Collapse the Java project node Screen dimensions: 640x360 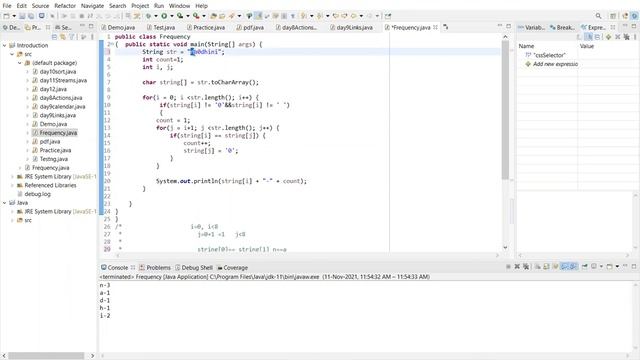(4, 202)
